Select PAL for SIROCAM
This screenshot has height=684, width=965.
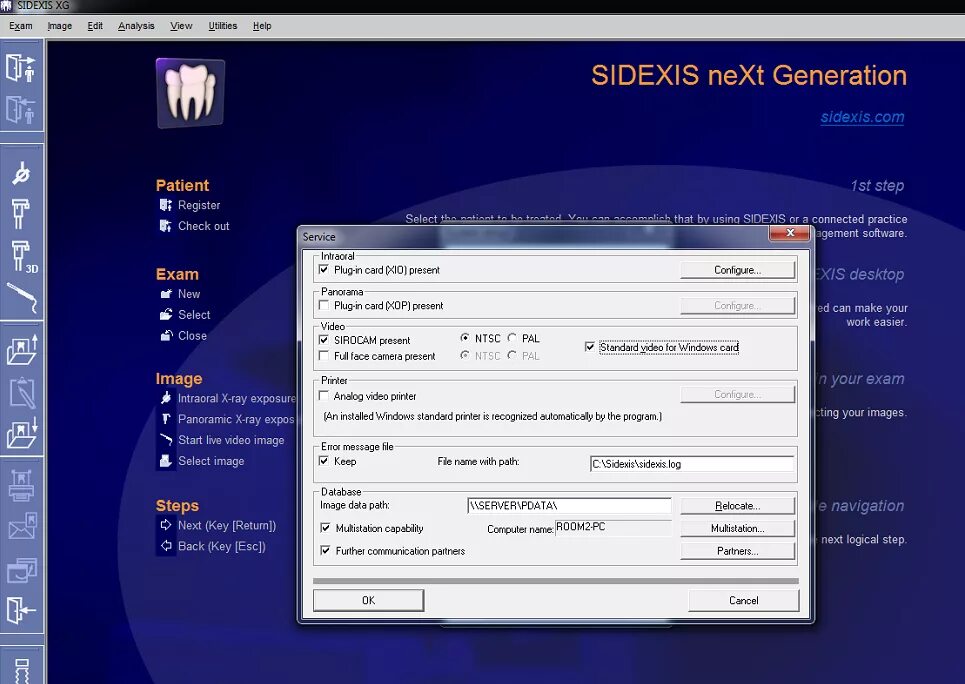pyautogui.click(x=512, y=338)
